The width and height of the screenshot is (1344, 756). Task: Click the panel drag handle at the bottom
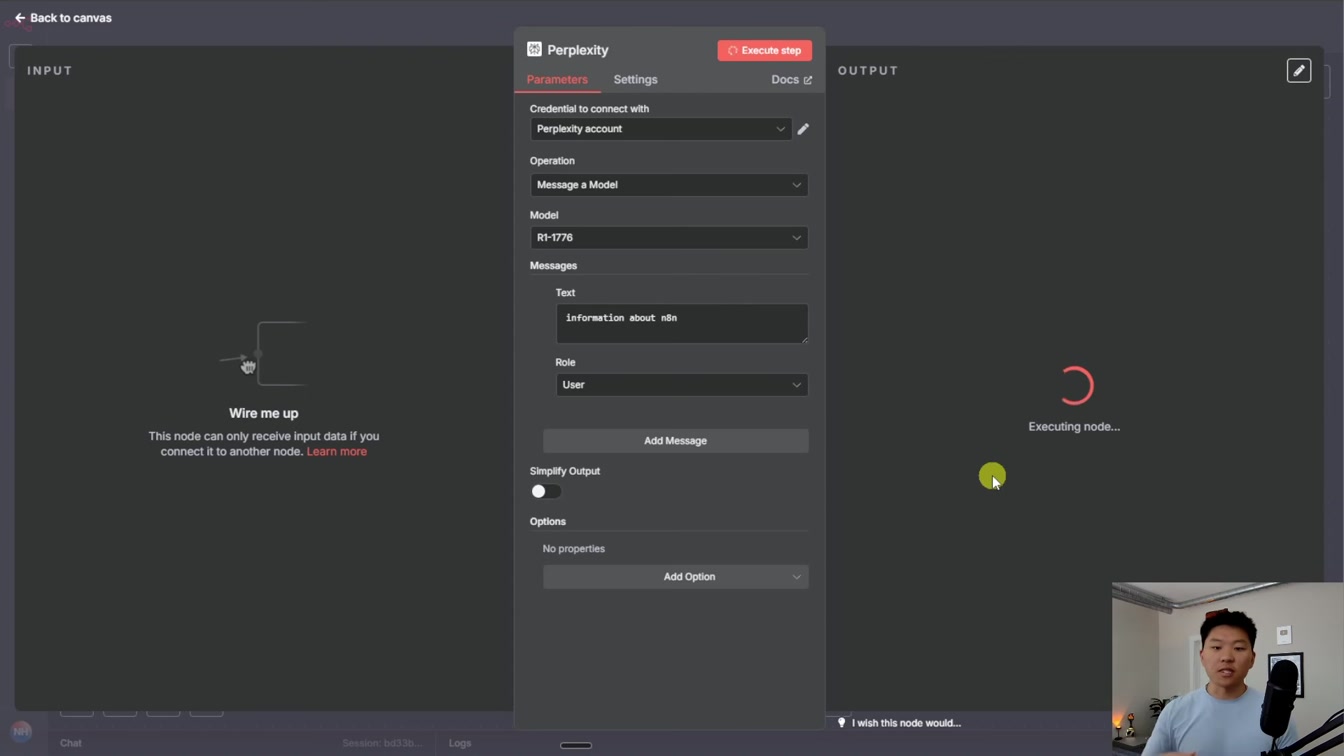[x=576, y=745]
